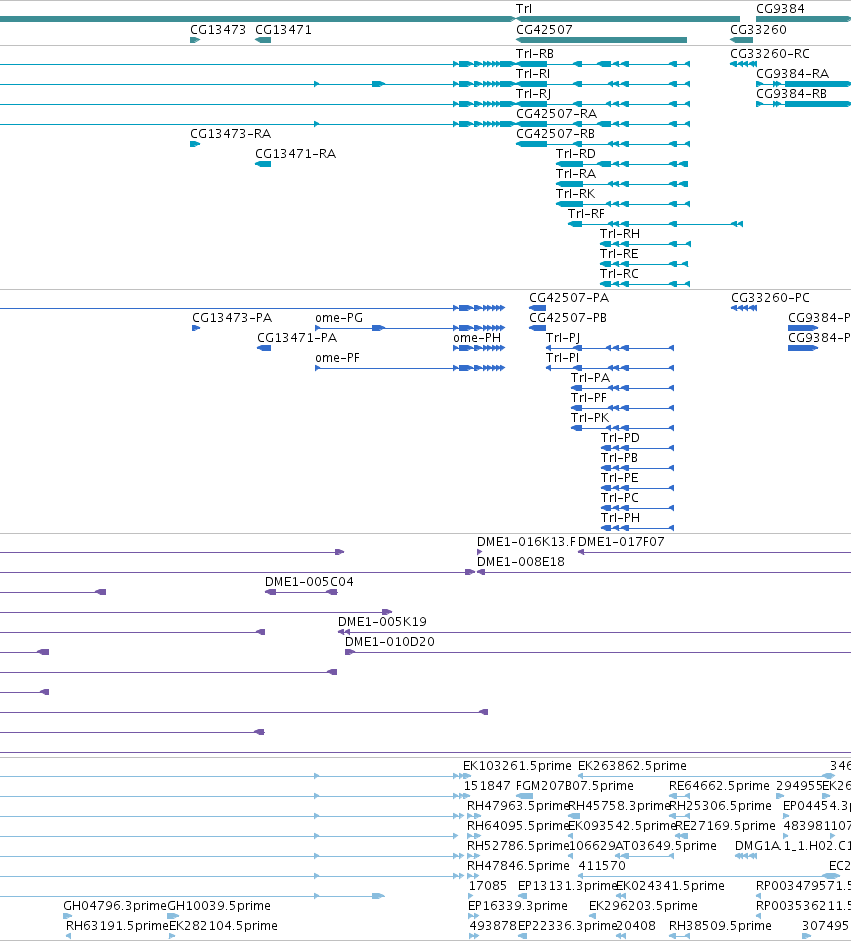
Task: Select protein label Trl-PA
Action: (x=590, y=377)
